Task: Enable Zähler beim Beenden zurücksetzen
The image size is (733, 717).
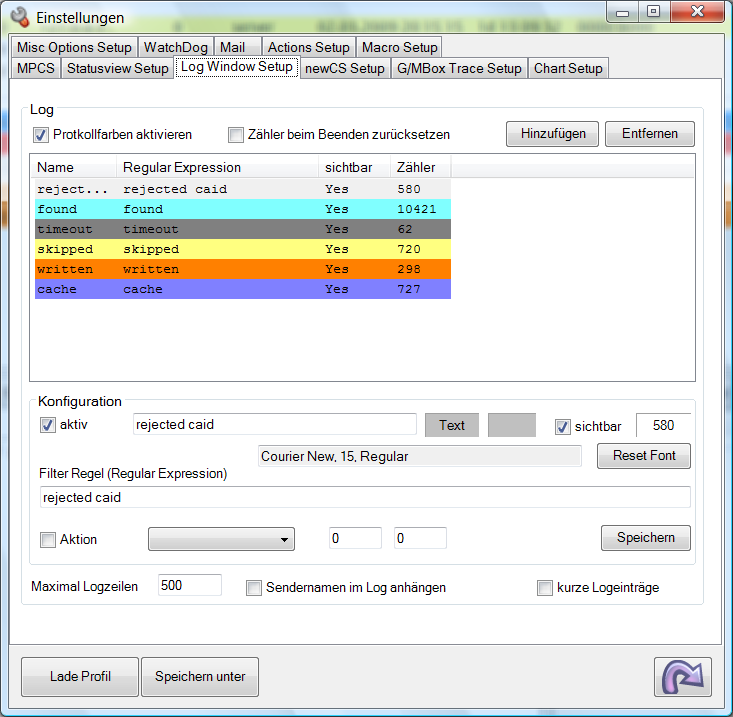Action: tap(236, 135)
